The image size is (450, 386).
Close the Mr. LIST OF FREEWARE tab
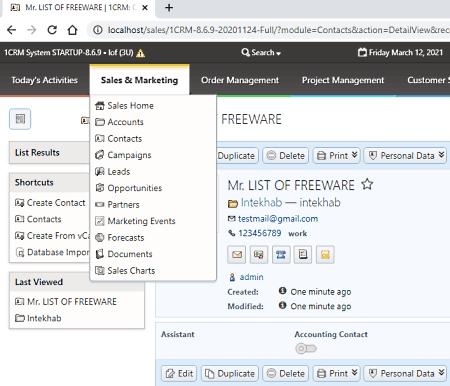coord(145,8)
